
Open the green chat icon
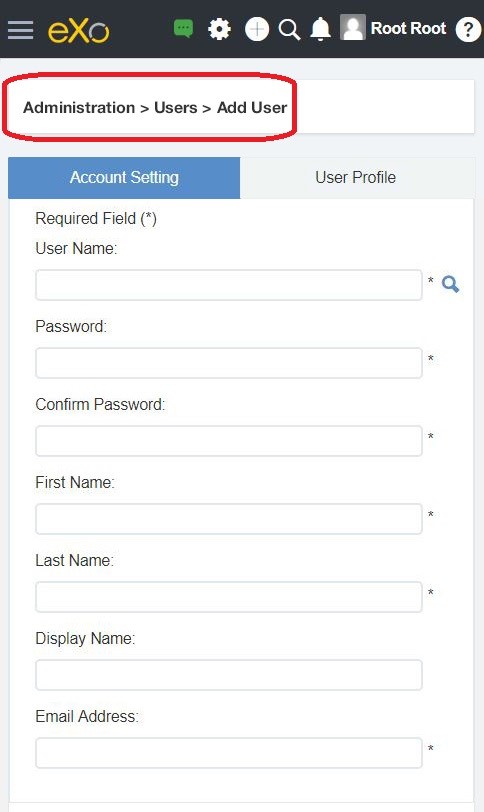tap(183, 29)
